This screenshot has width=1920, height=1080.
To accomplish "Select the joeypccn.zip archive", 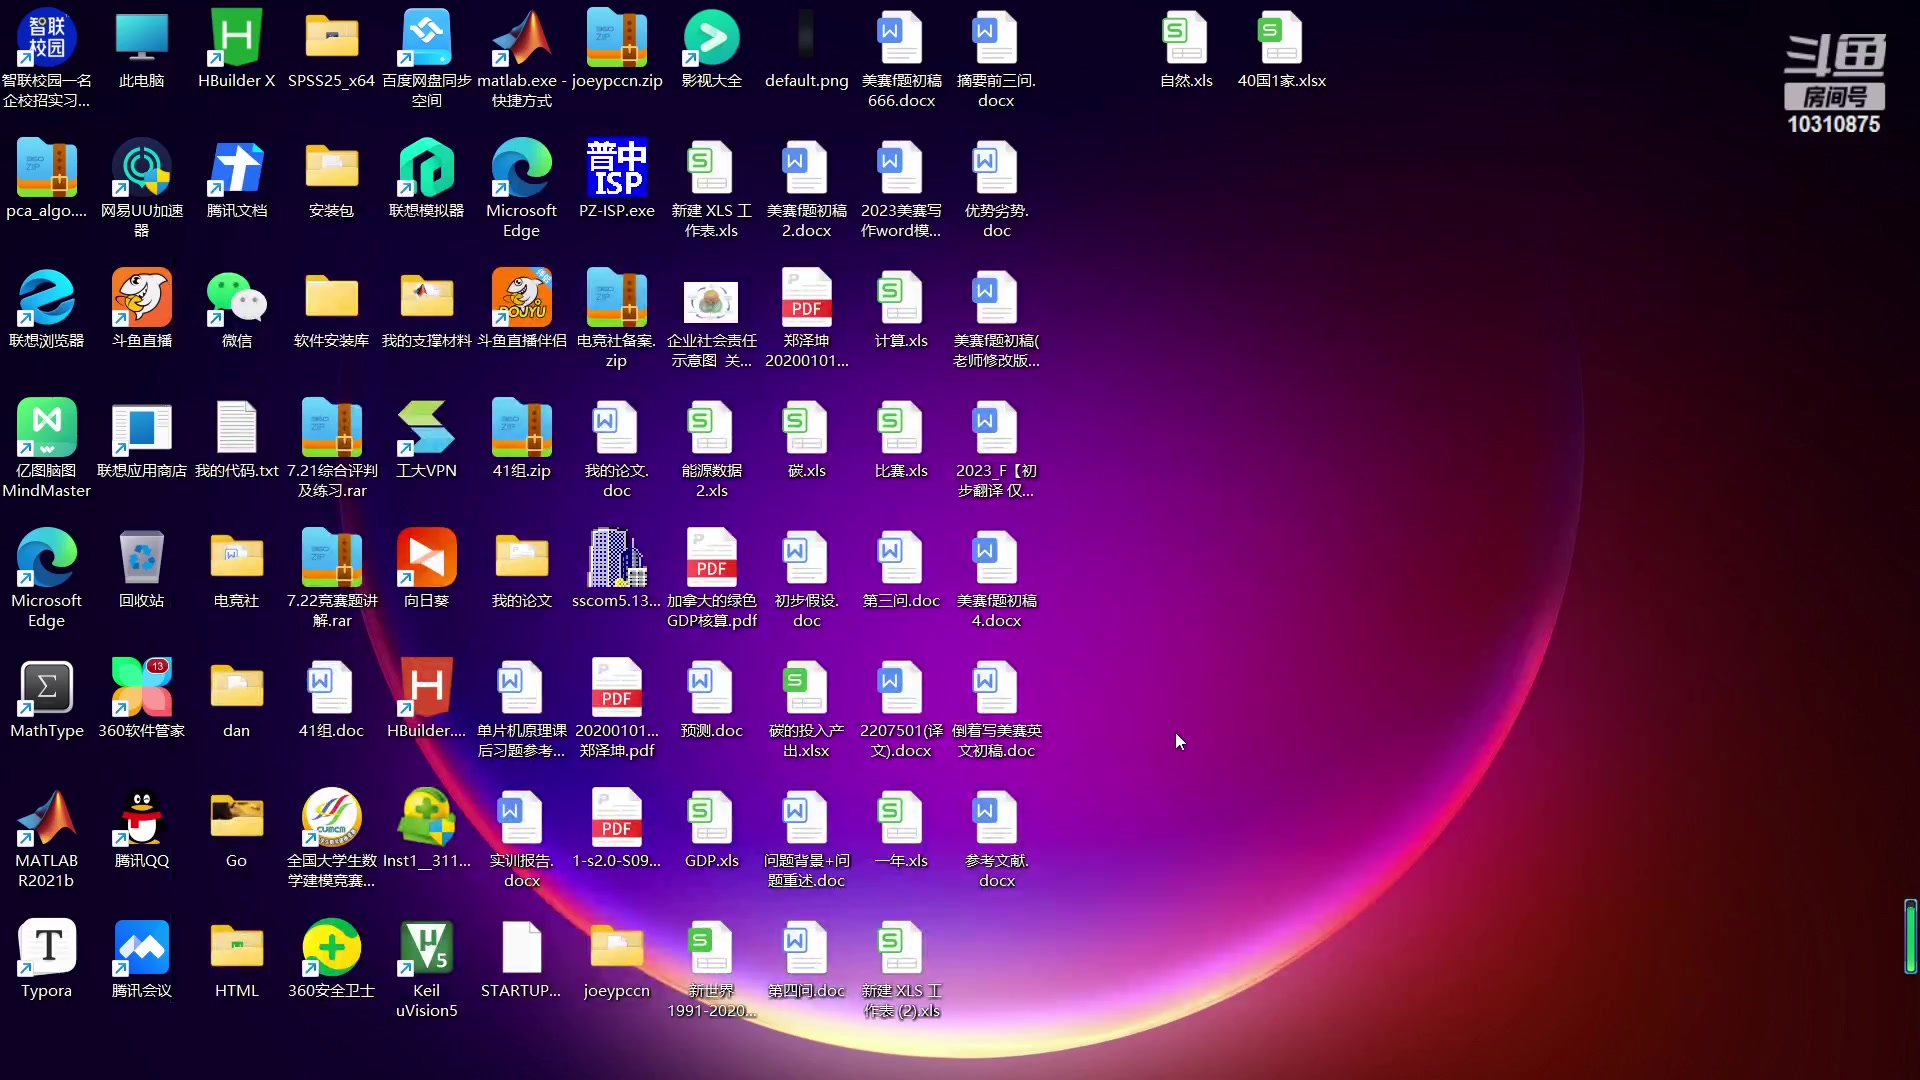I will pos(616,48).
